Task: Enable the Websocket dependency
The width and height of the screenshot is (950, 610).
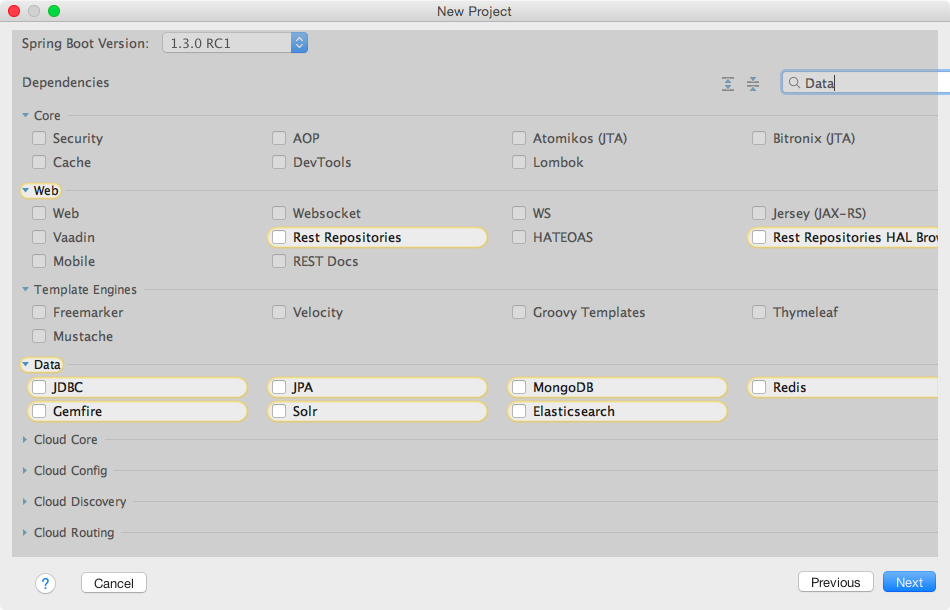Action: point(279,213)
